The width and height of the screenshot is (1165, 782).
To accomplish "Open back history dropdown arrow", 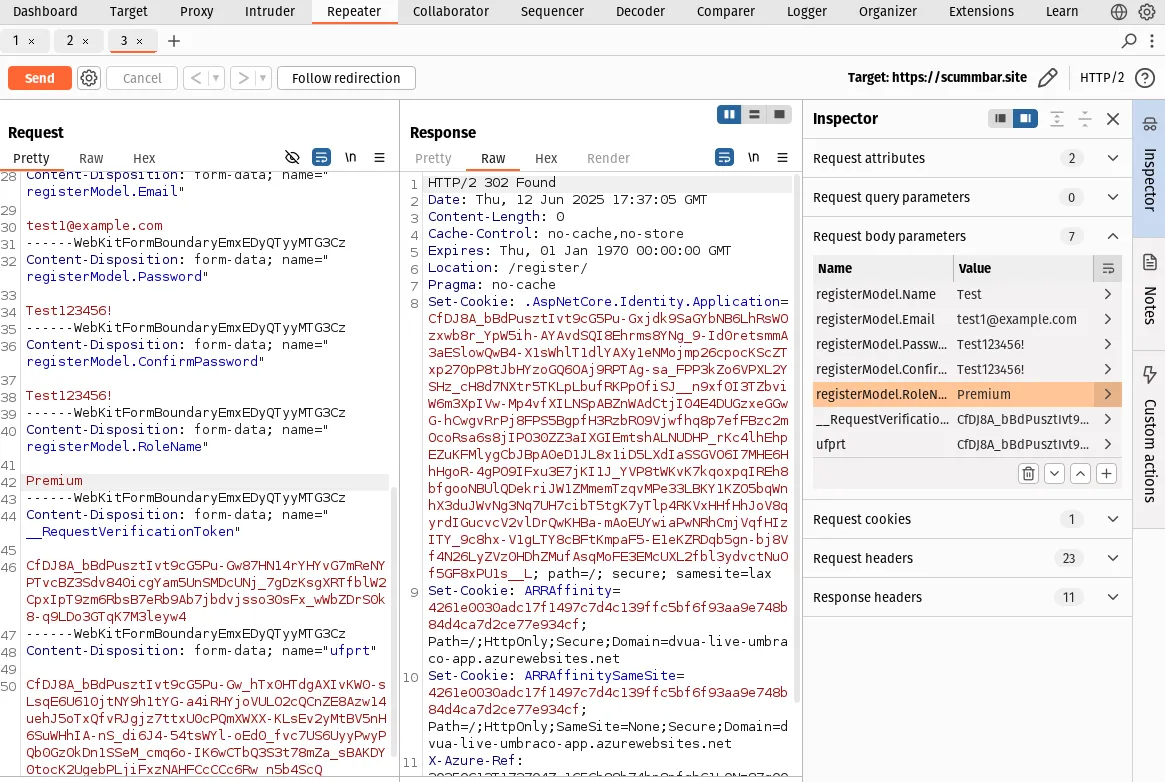I will click(215, 78).
